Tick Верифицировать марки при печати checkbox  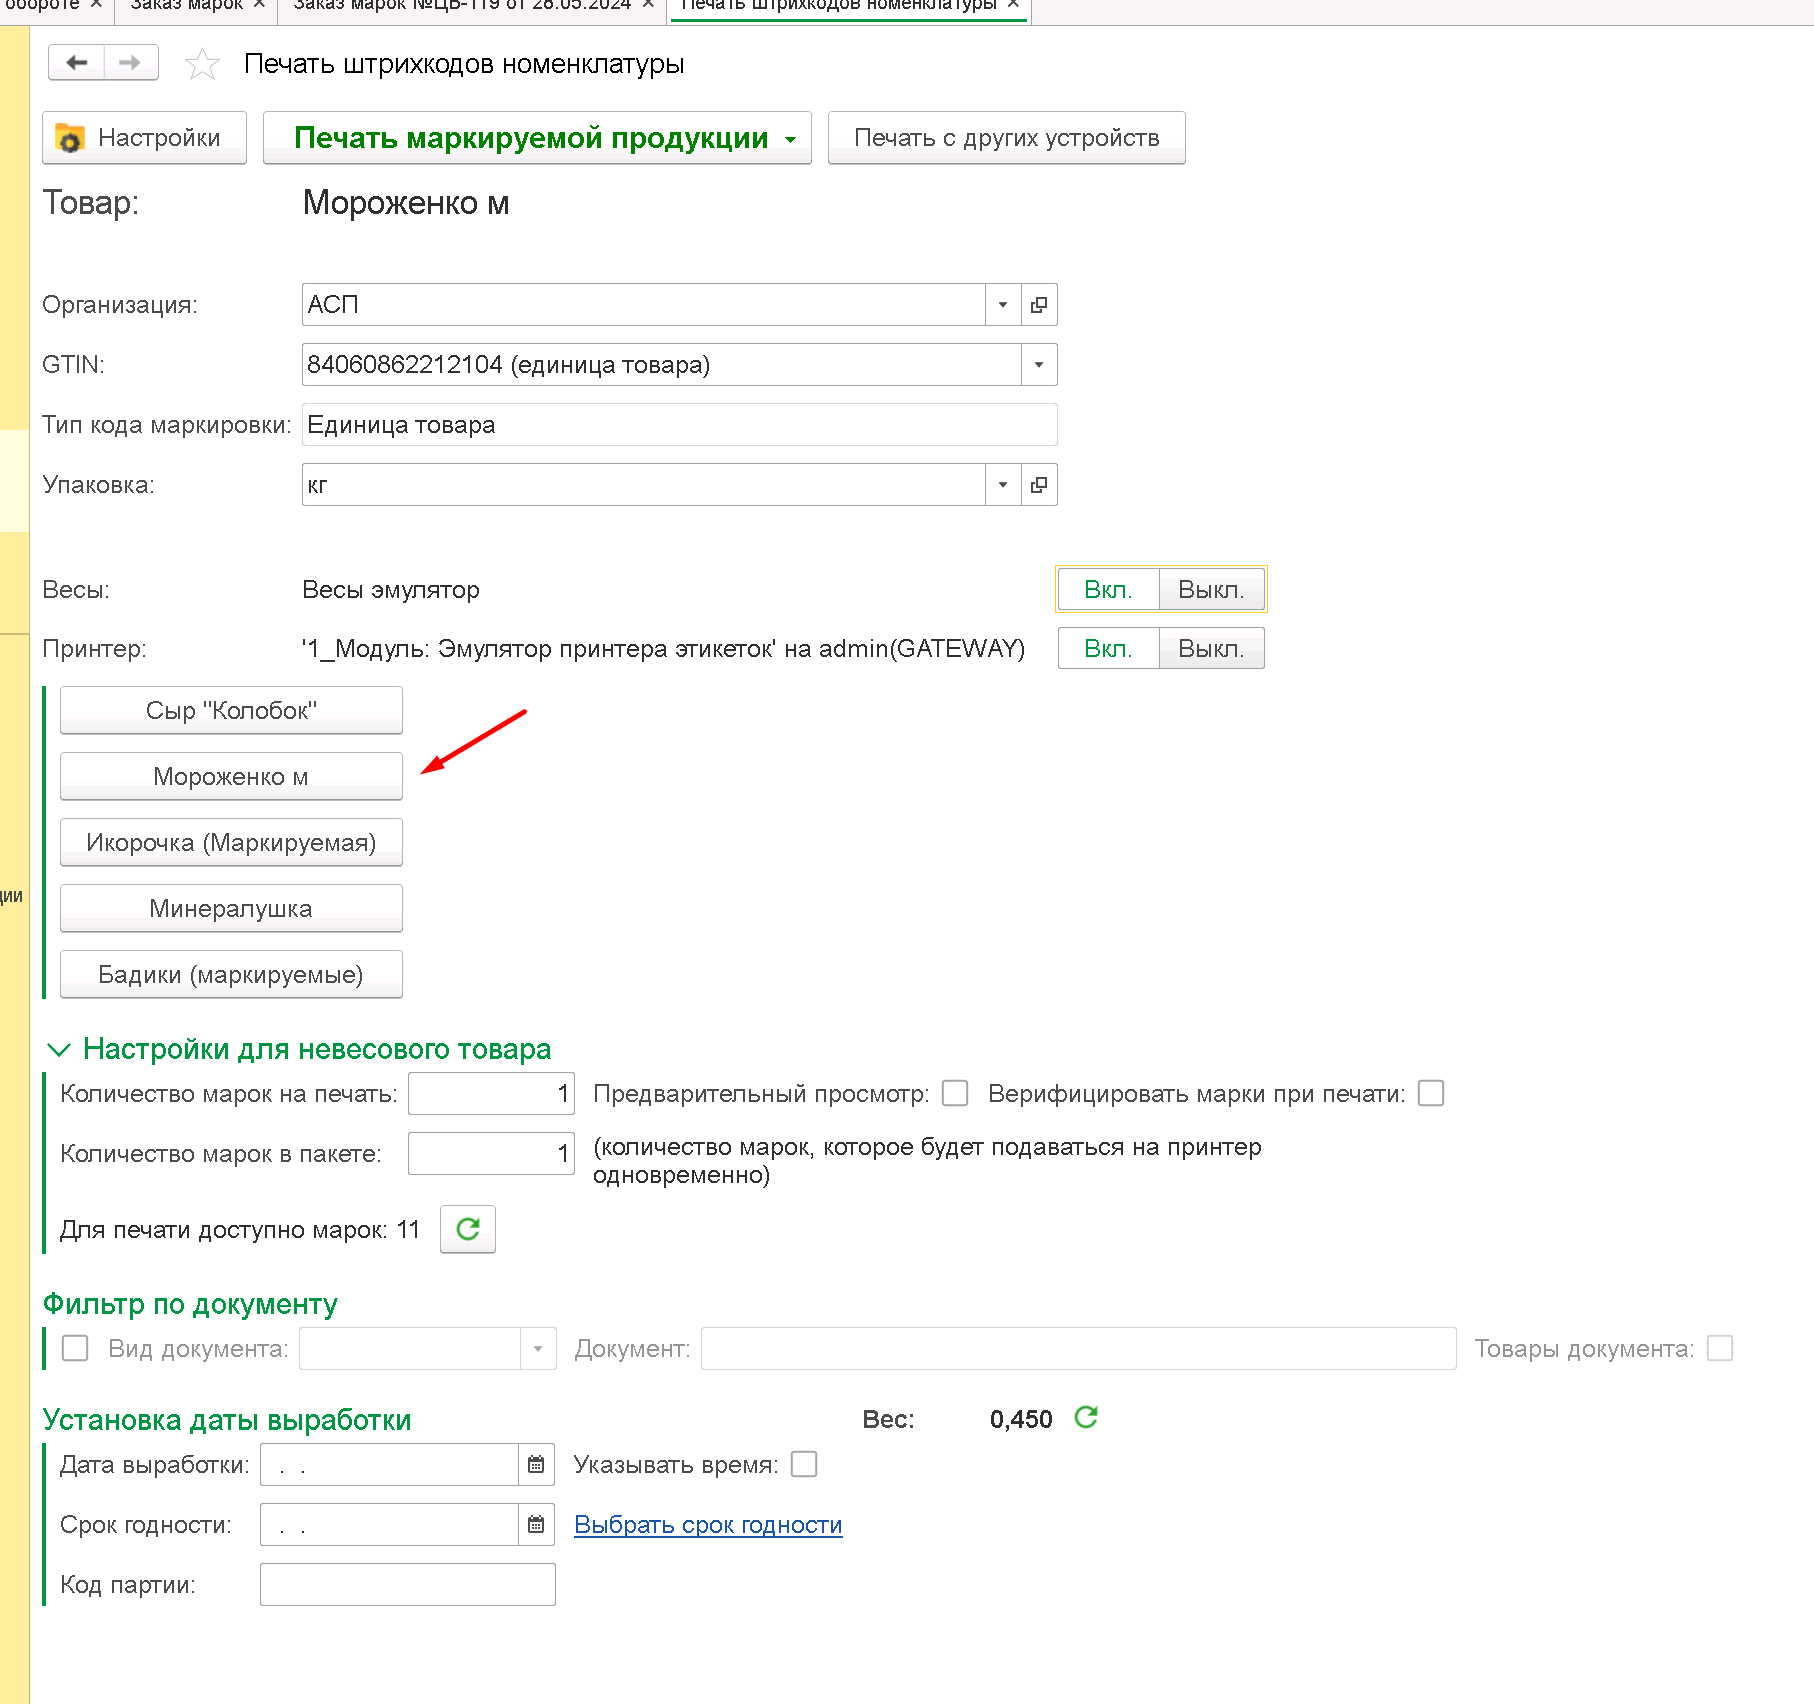1431,1093
